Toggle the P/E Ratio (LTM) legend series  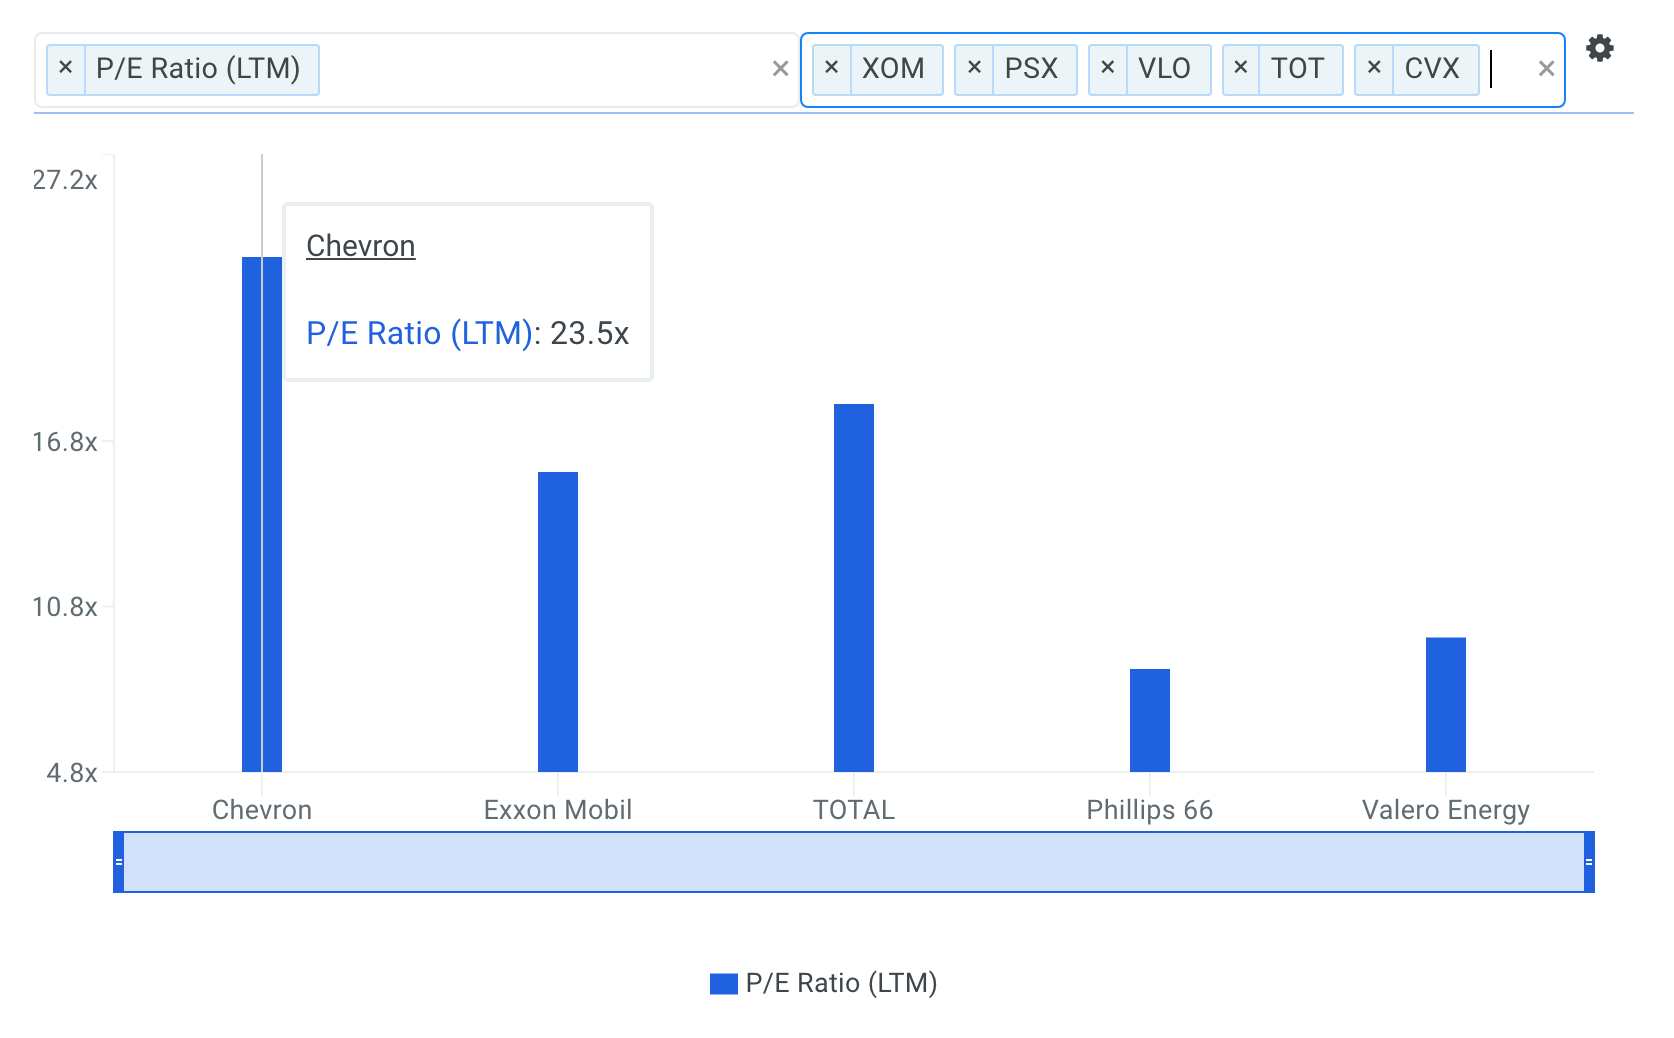pos(824,983)
